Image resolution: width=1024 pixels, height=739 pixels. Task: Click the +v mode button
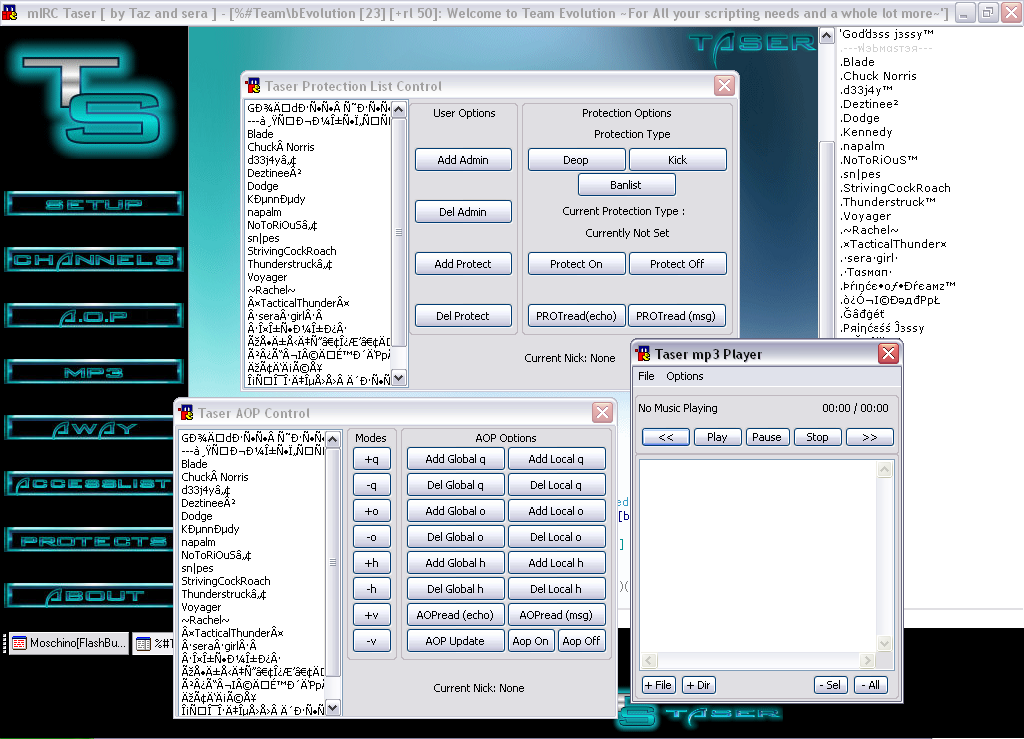[372, 615]
